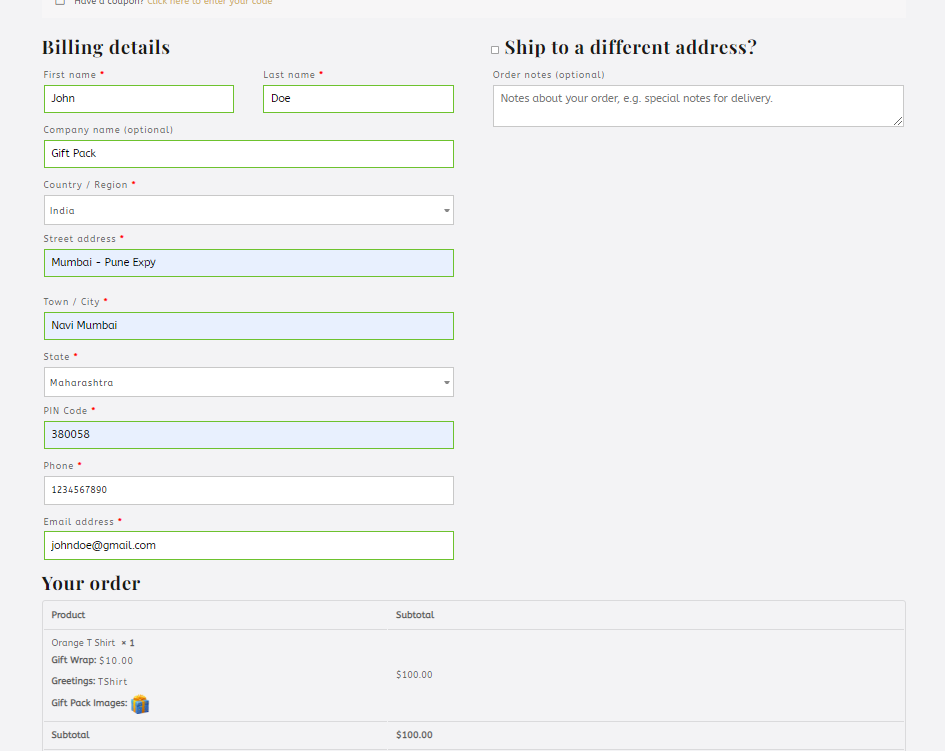Click the Orange T Shirt product name
Viewport: 945px width, 751px height.
(x=83, y=643)
